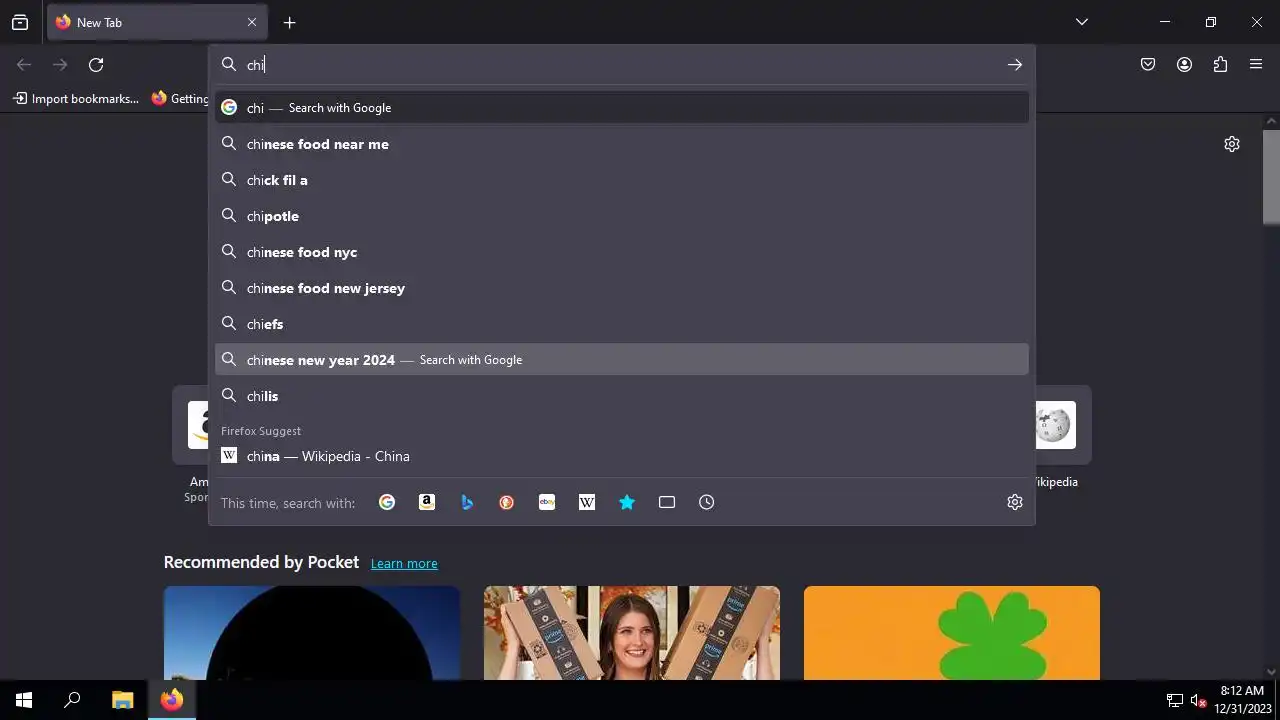The width and height of the screenshot is (1280, 720).
Task: Go forward one page
Action: click(x=60, y=65)
